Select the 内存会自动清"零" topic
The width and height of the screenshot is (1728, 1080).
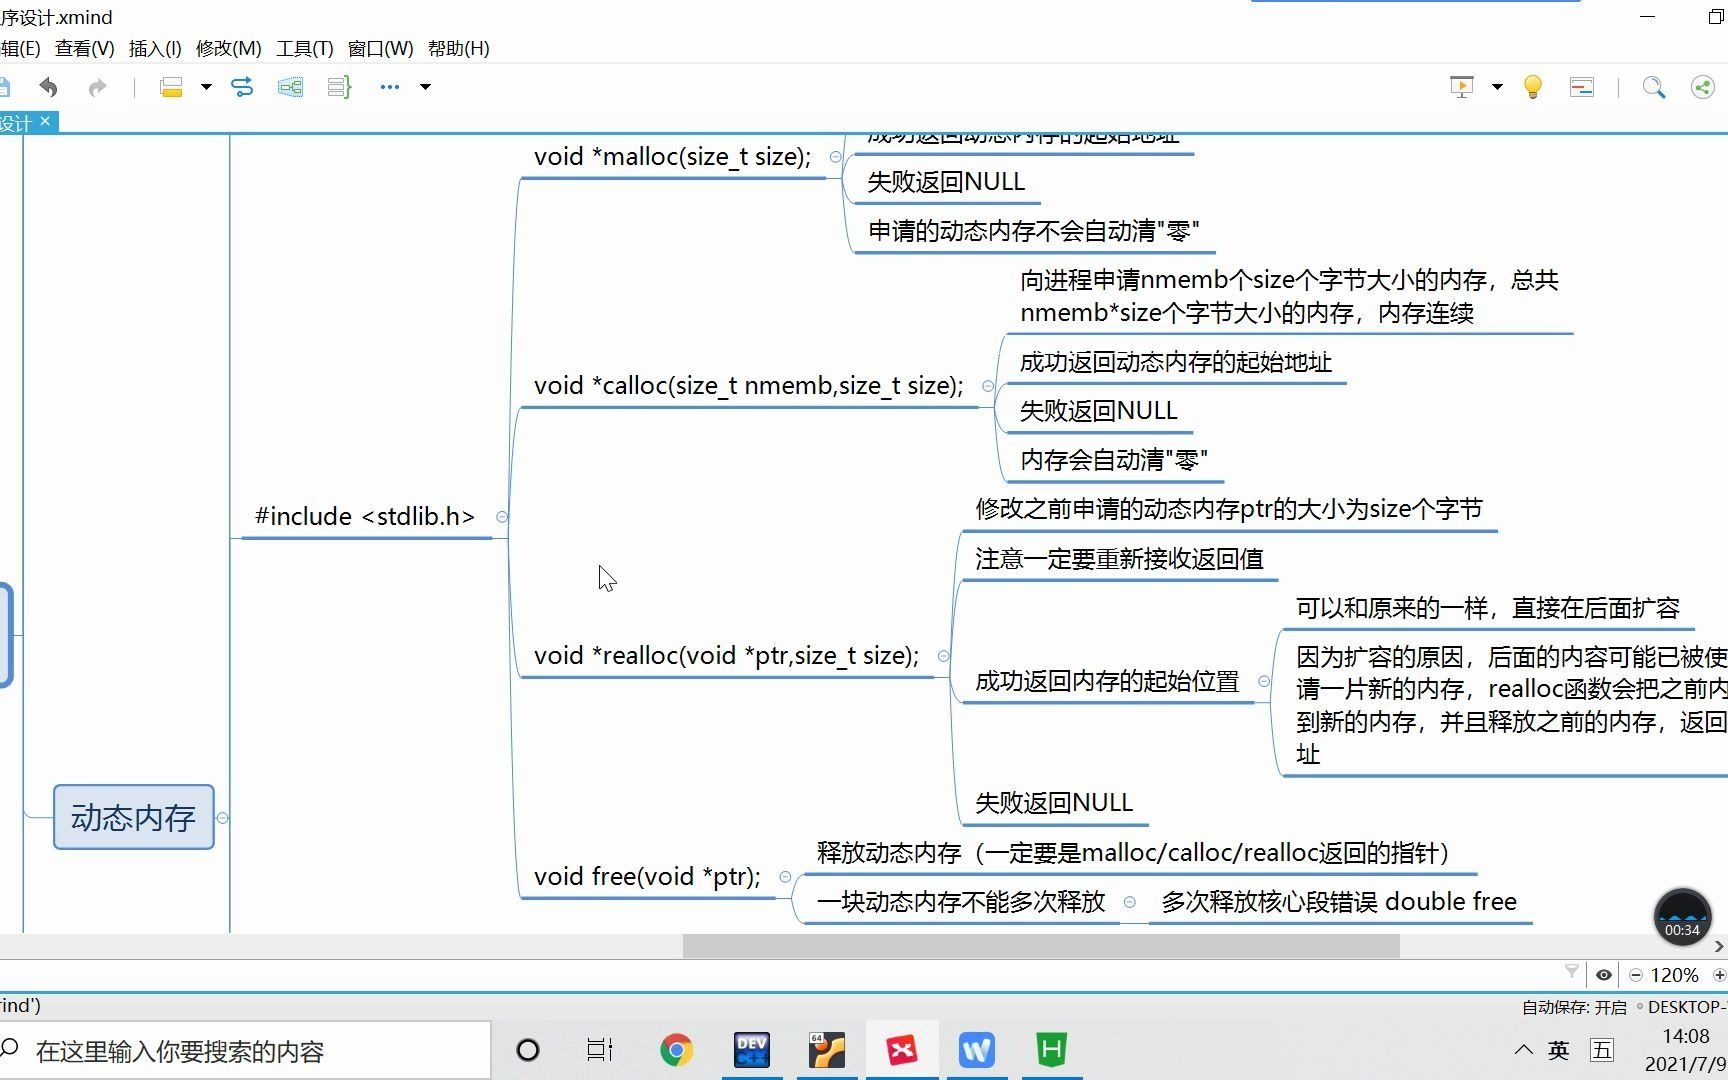coord(1114,460)
